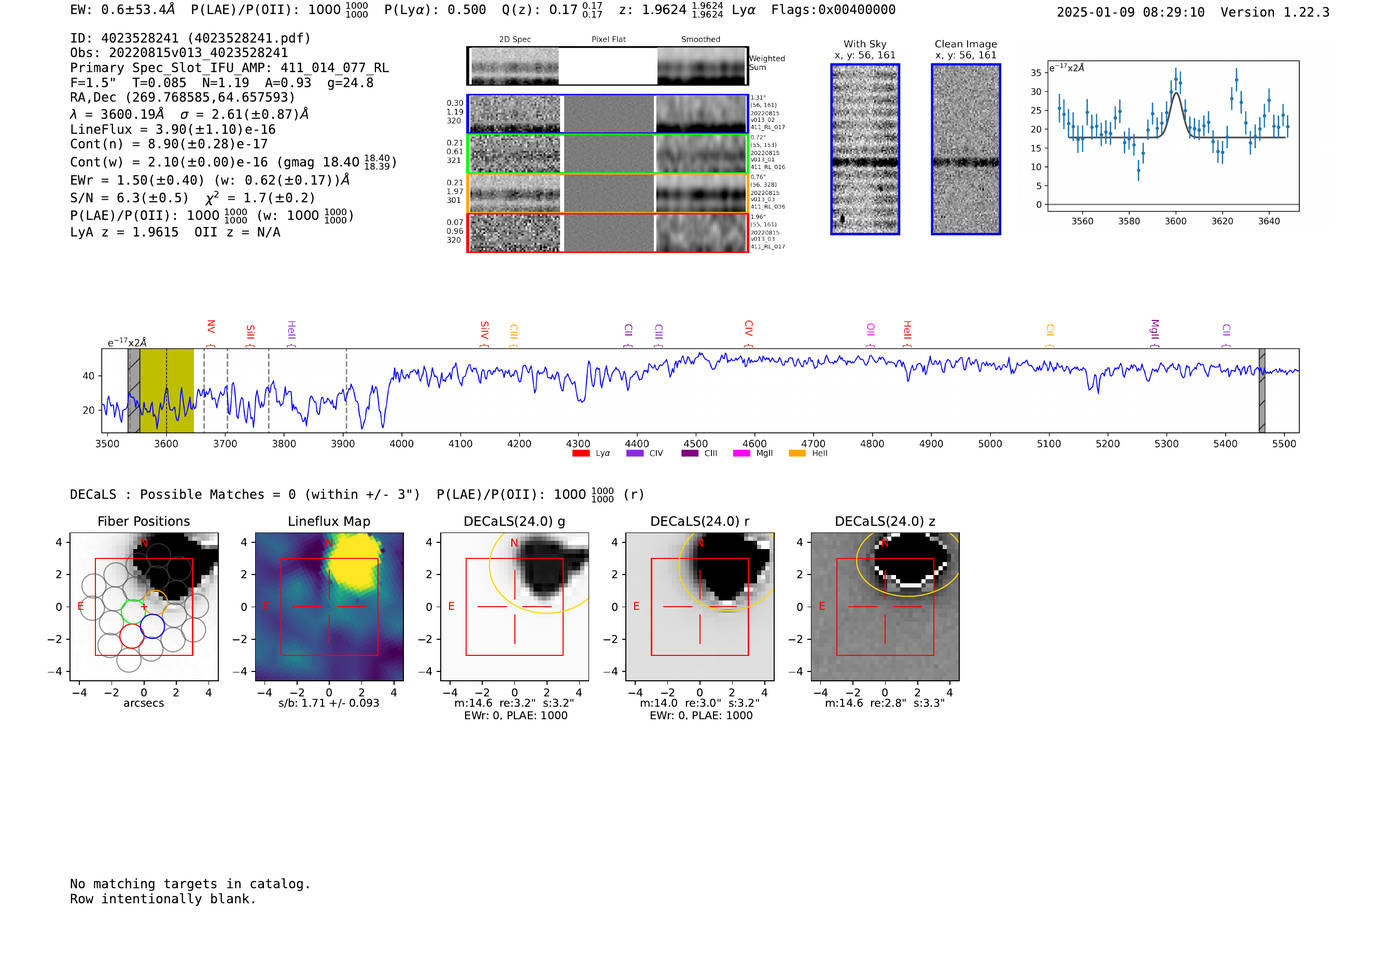Click the HeII orange legend swatch
The image size is (1400, 953).
coord(797,453)
